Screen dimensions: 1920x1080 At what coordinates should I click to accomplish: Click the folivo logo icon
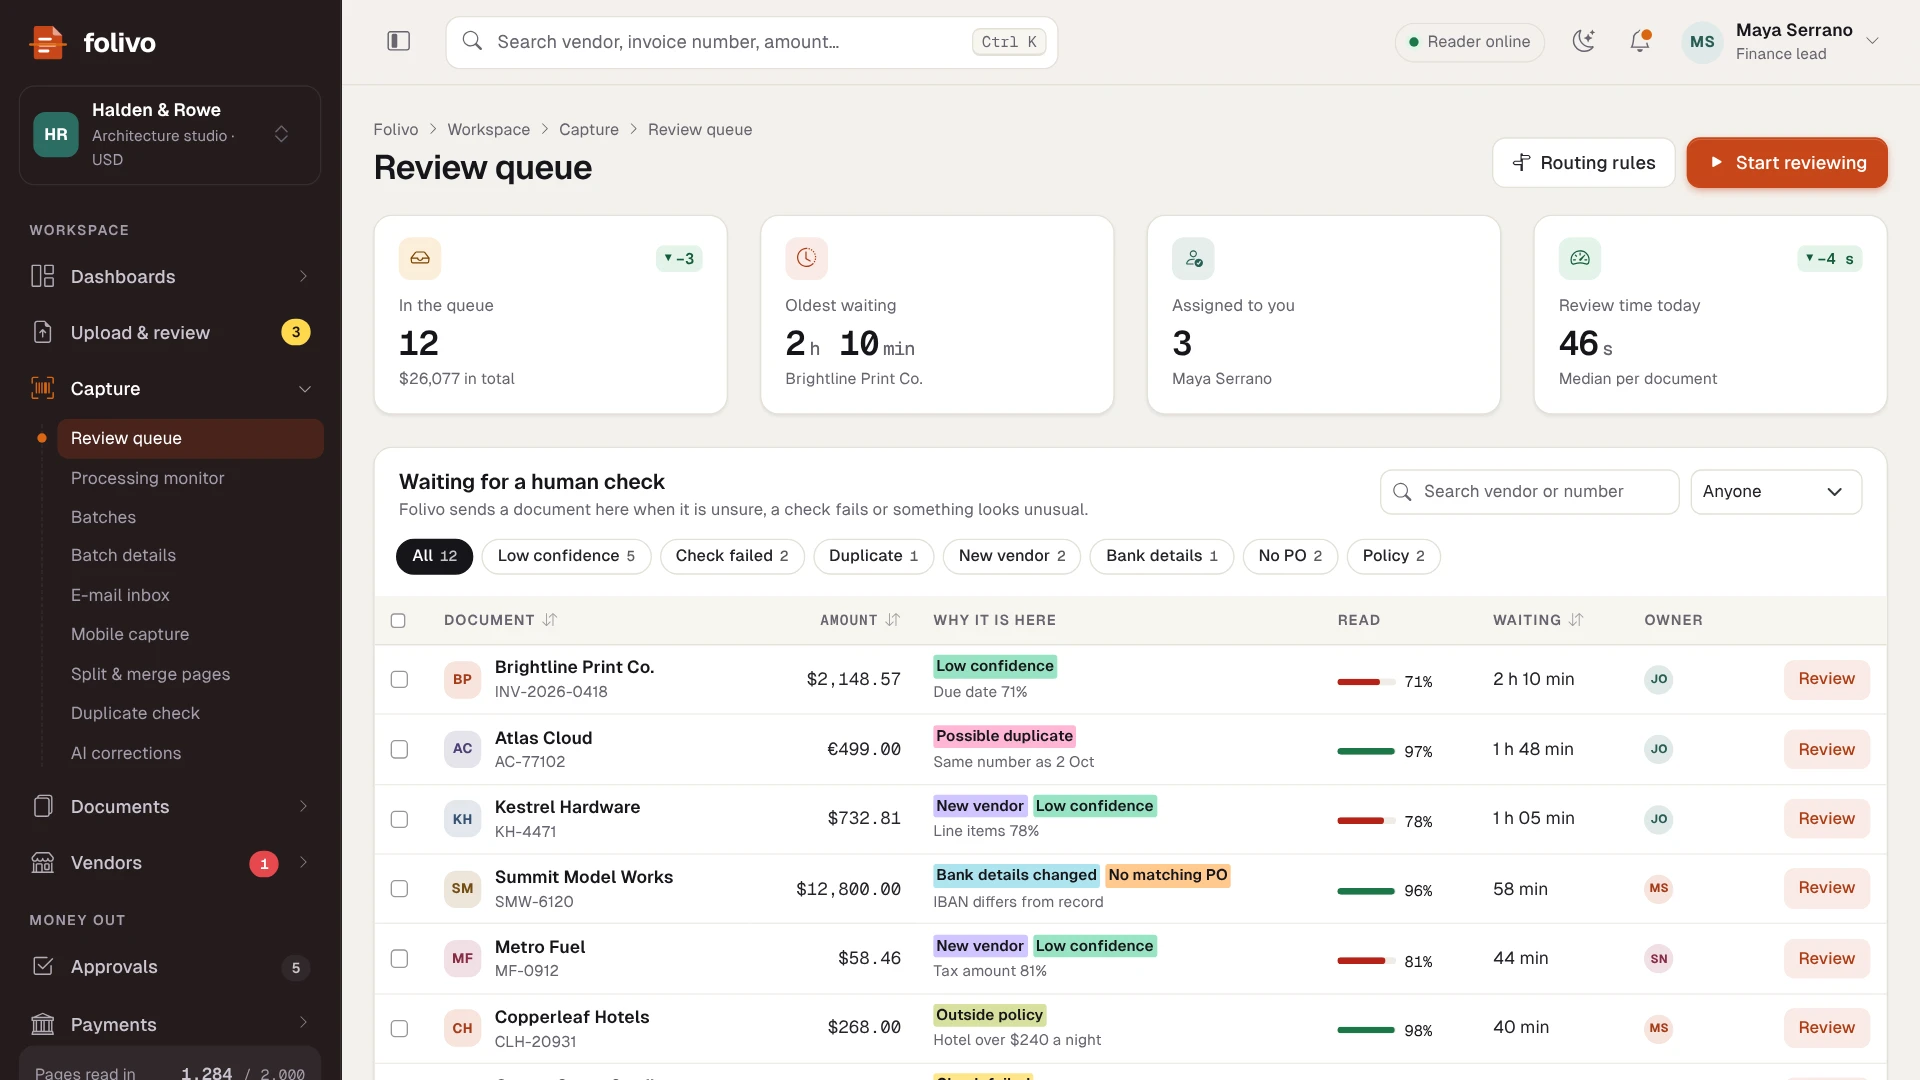48,42
